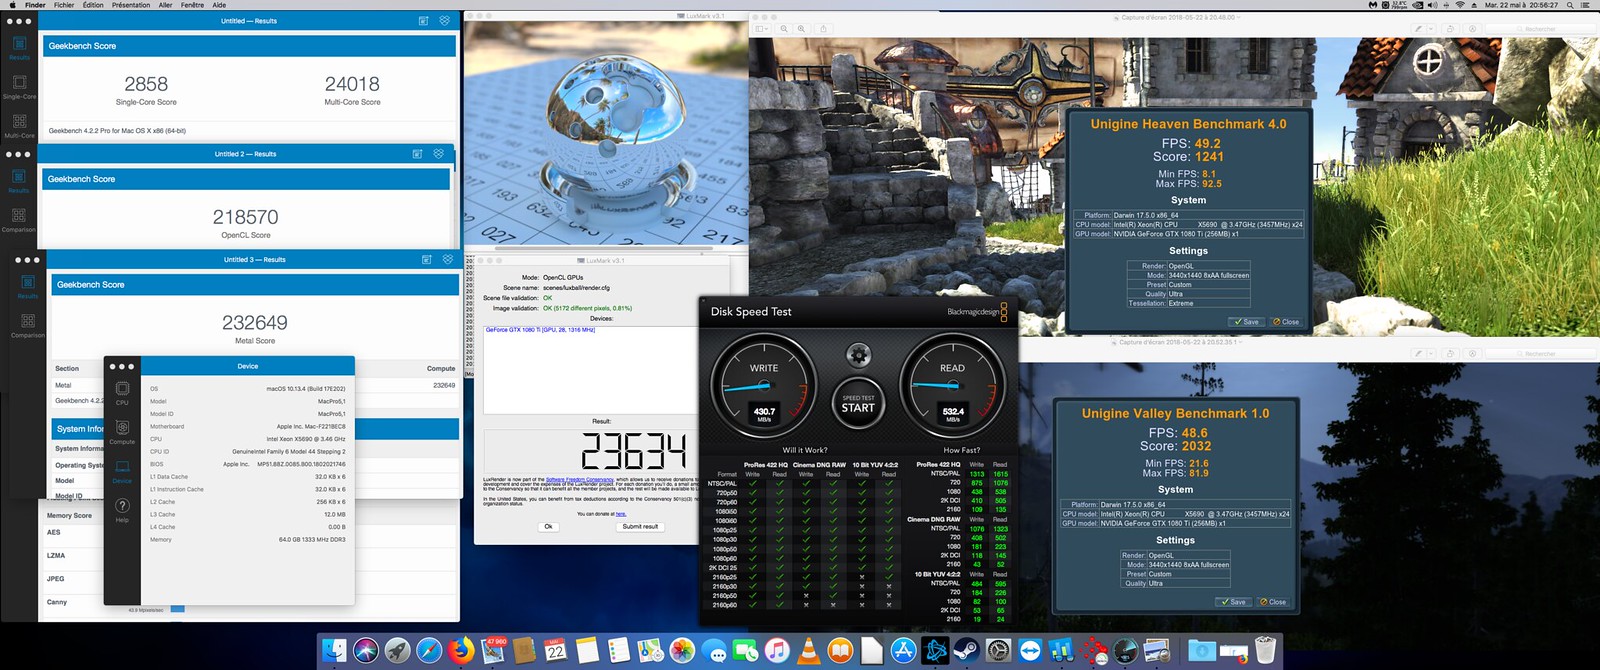Expand the title dropdown of Capture d'écran 20.48.00 window

tap(1239, 17)
